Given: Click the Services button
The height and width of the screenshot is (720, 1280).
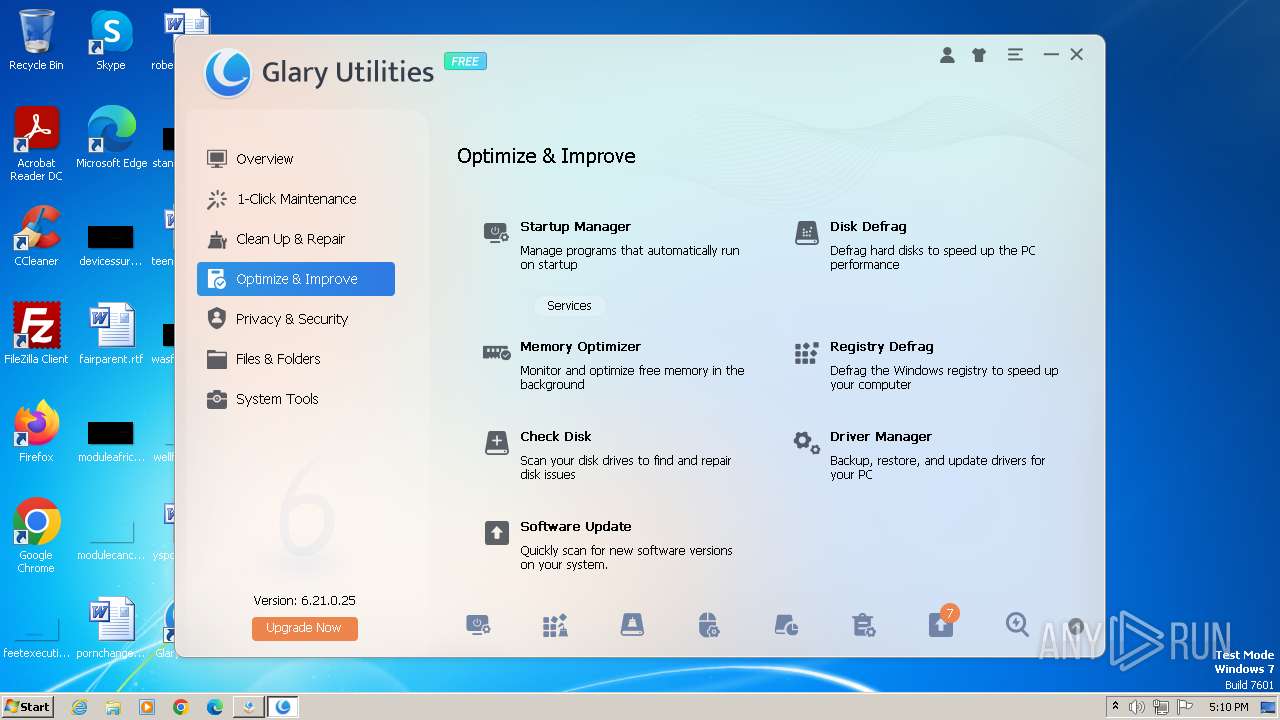Looking at the screenshot, I should pos(569,306).
